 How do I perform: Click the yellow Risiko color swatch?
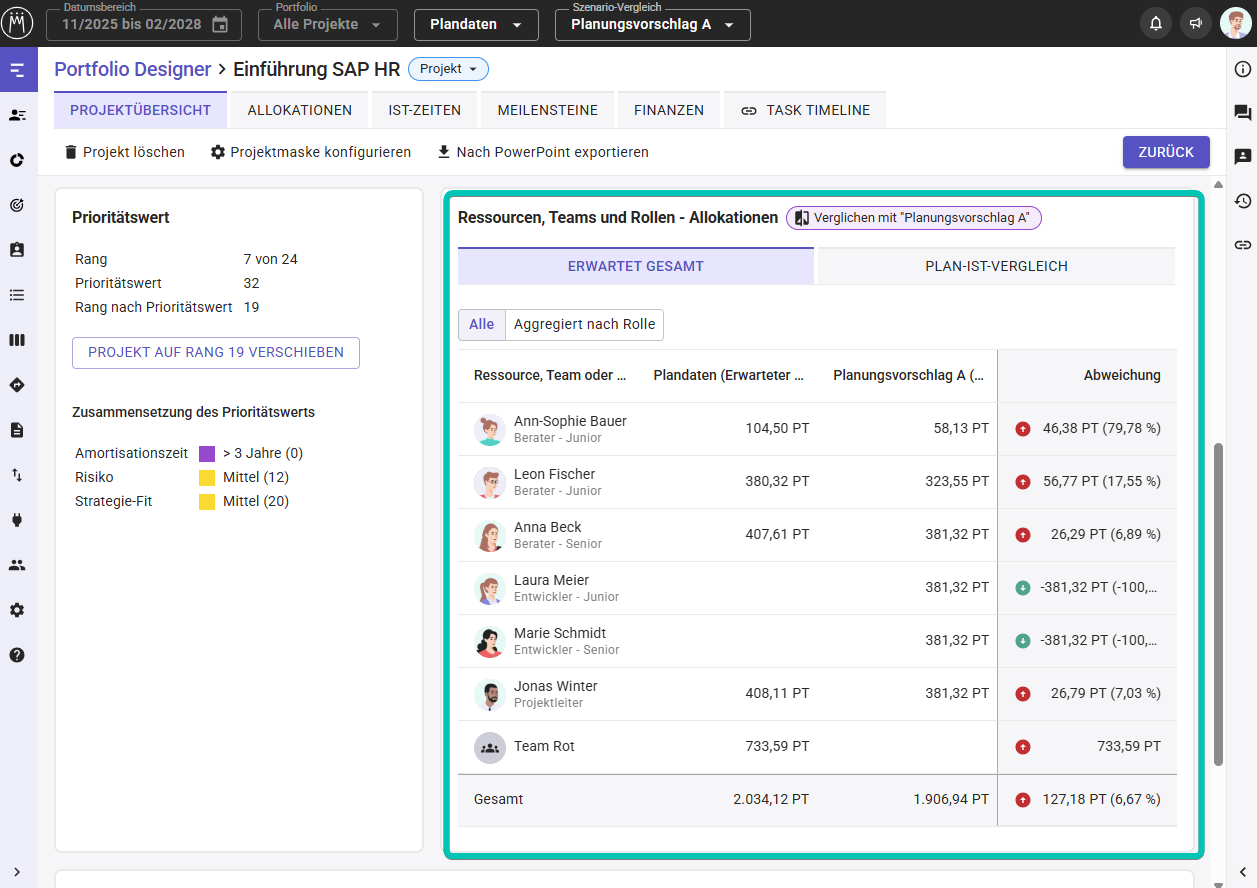[207, 478]
